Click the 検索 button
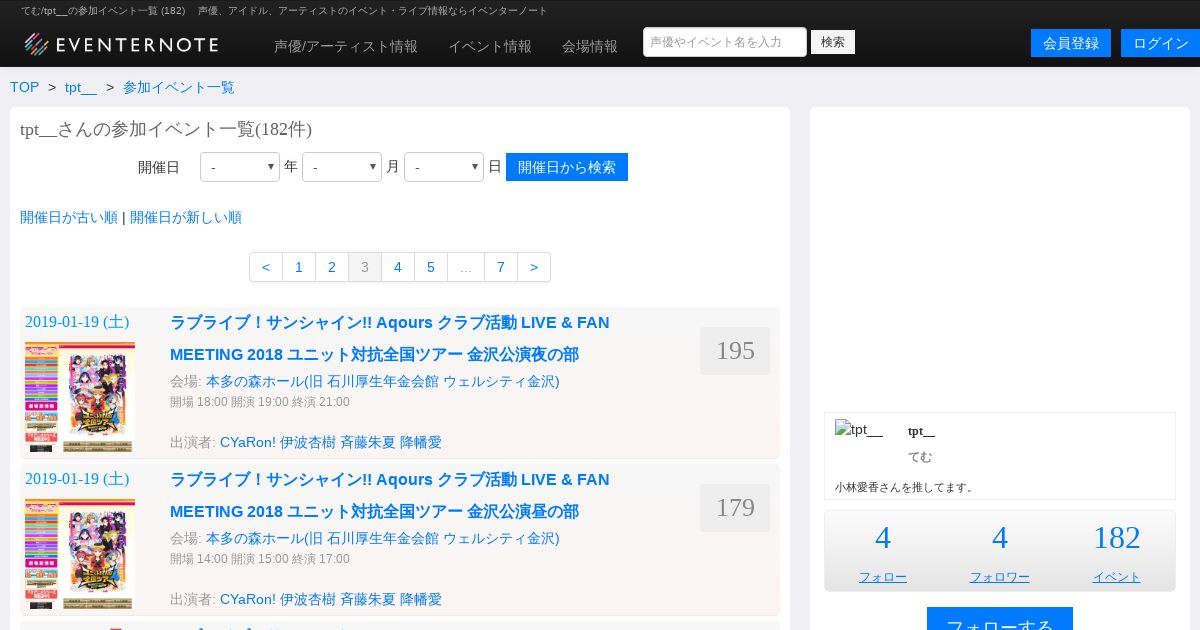Screen dimensions: 1200x630 tap(833, 42)
